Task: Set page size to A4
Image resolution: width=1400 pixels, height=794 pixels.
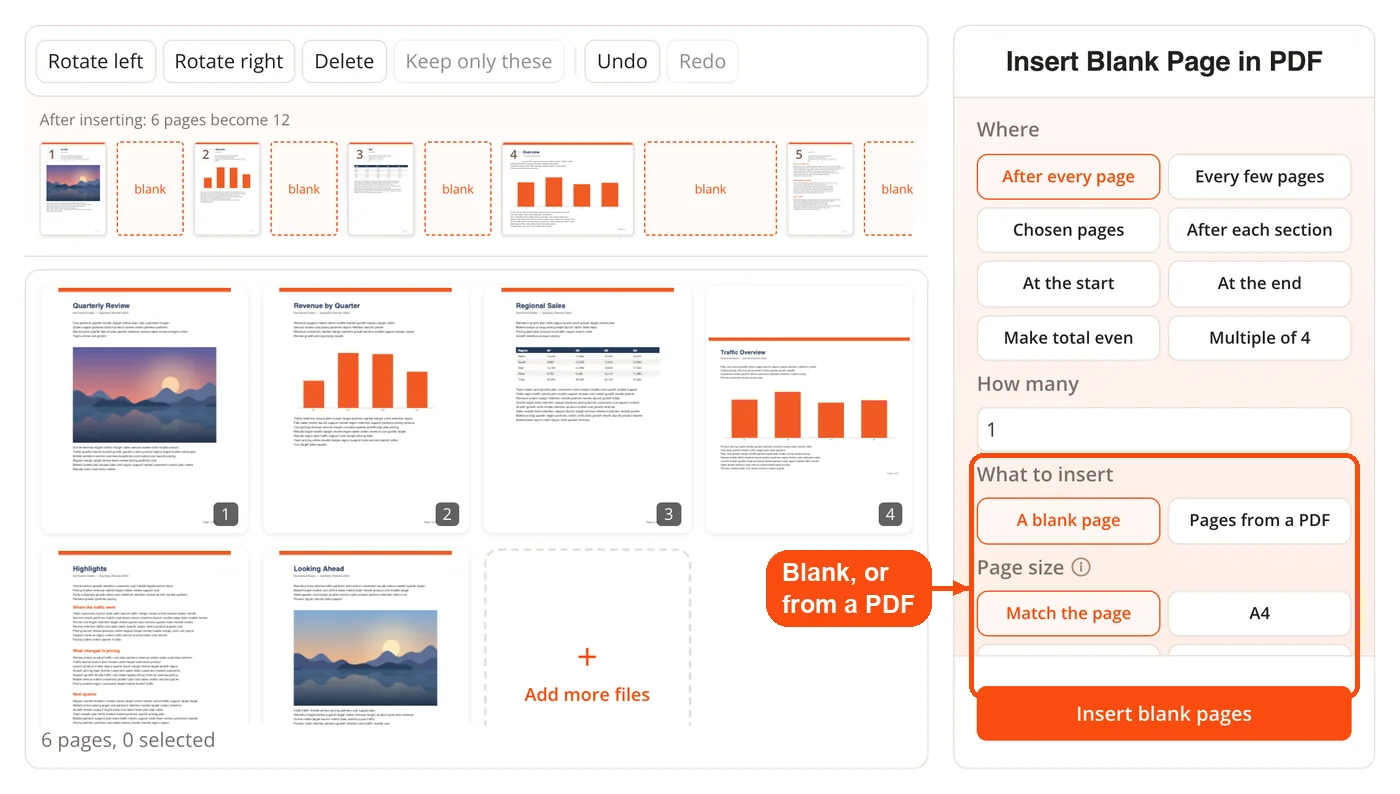Action: point(1259,613)
